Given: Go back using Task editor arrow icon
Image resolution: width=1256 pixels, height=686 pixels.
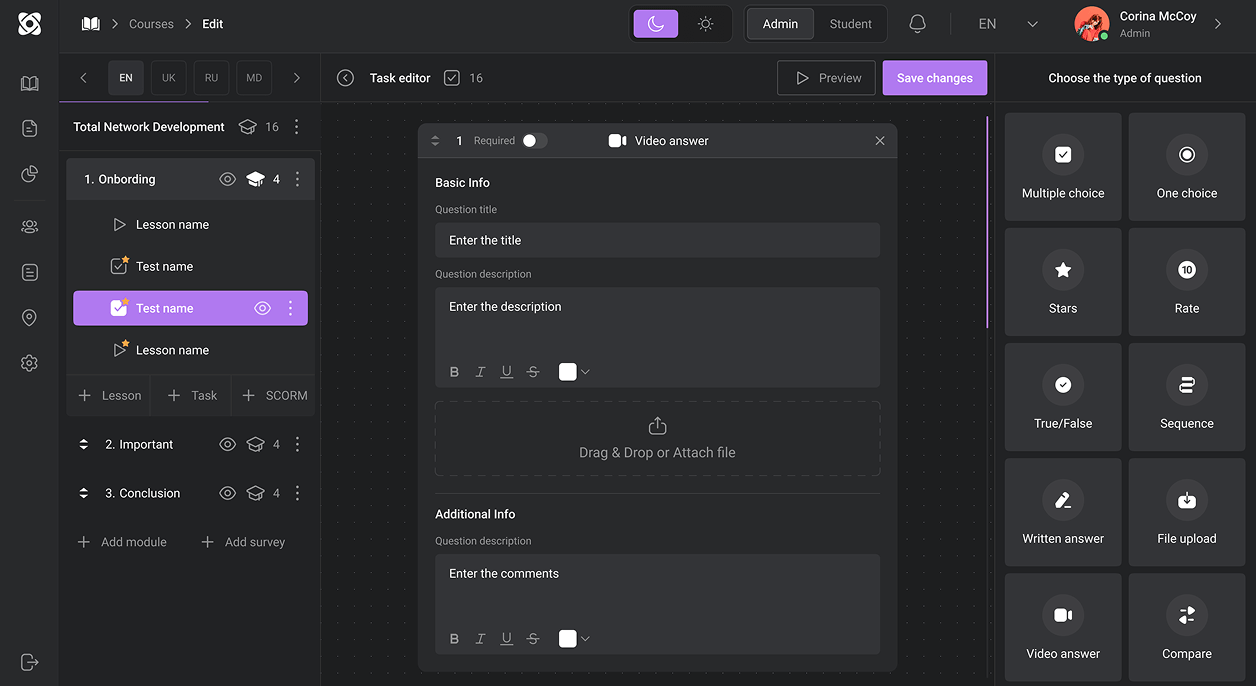Looking at the screenshot, I should 346,78.
